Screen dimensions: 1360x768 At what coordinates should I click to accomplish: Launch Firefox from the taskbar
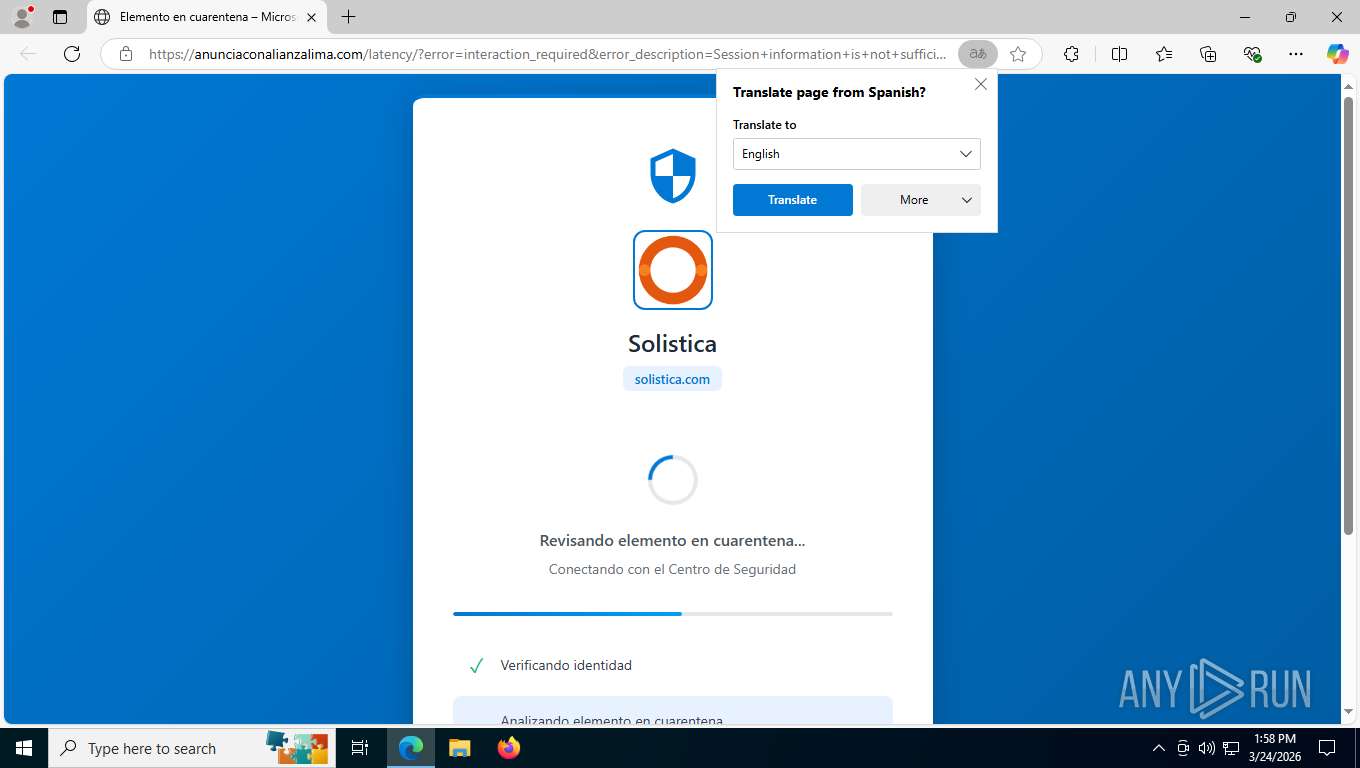coord(508,748)
